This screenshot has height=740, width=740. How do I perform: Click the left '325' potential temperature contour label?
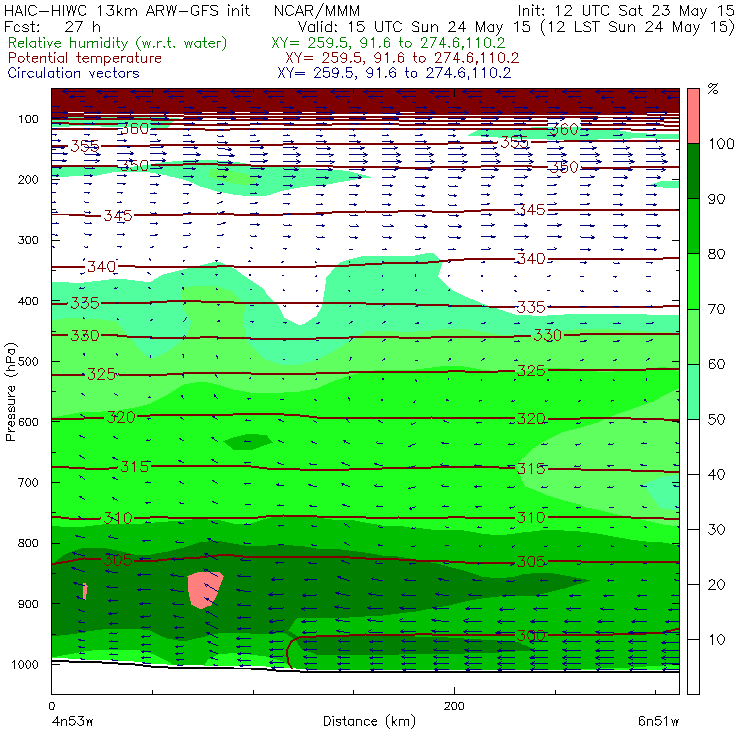101,374
